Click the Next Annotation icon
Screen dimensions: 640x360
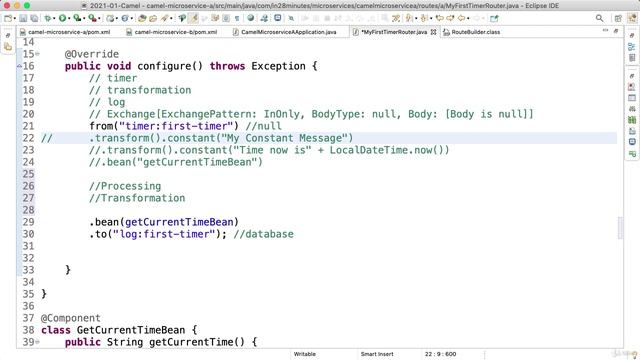click(x=408, y=18)
